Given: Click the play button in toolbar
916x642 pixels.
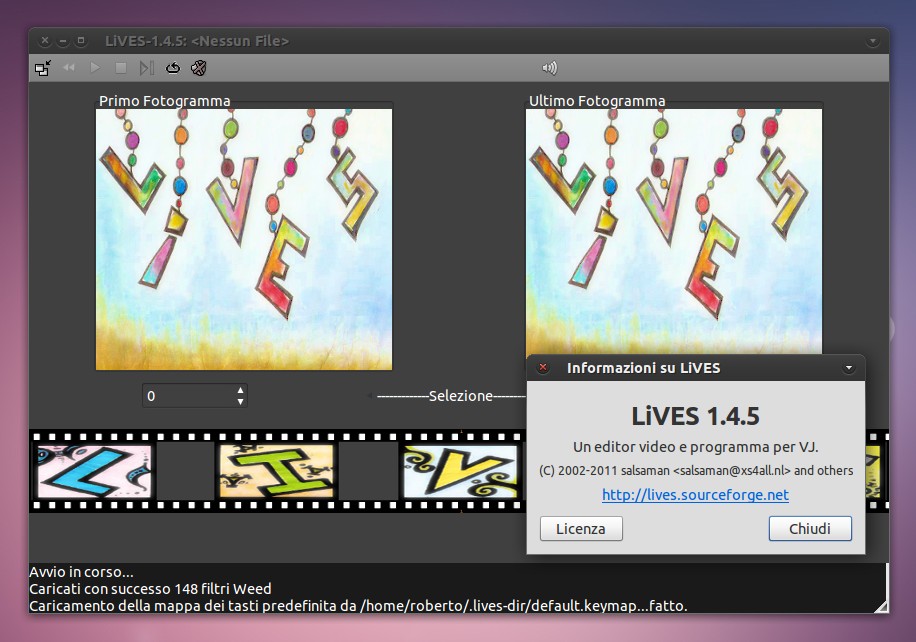Looking at the screenshot, I should pos(95,68).
